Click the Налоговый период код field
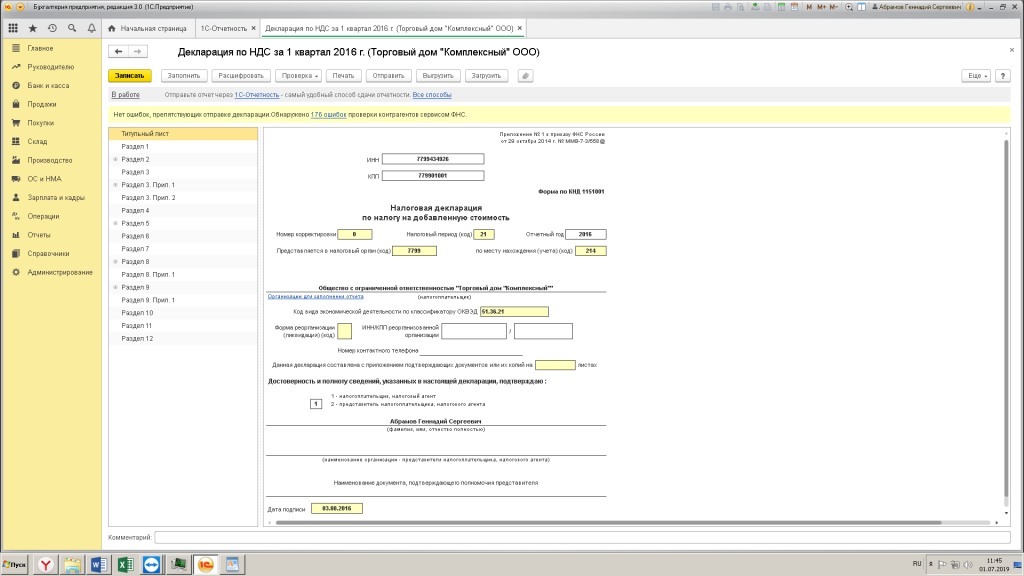Screen dimensions: 1024x576 [x=484, y=234]
